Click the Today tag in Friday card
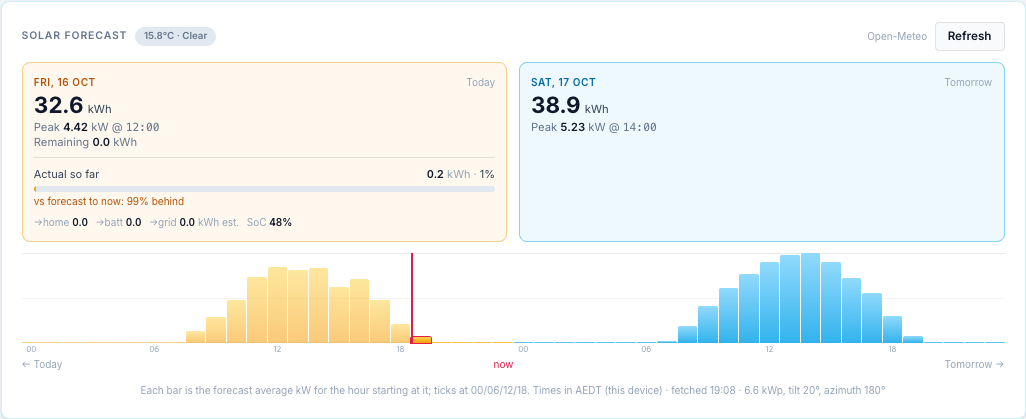Screen dimensions: 1026x419 point(480,82)
